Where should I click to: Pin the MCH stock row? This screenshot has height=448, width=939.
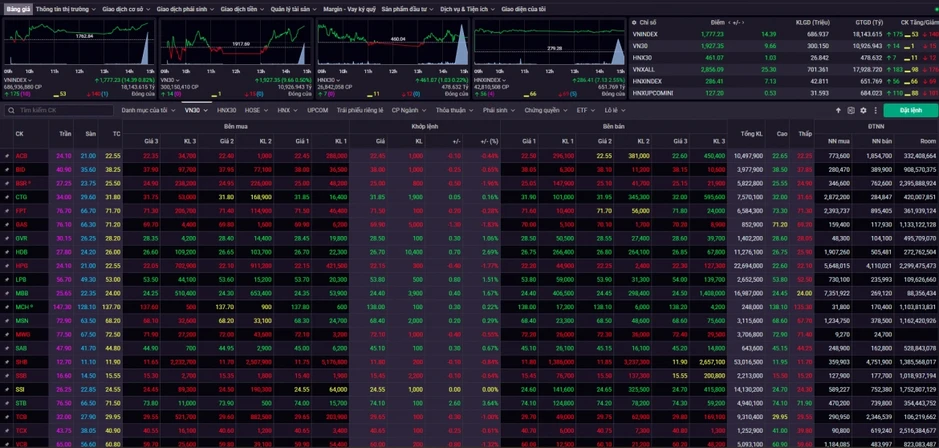[7, 307]
